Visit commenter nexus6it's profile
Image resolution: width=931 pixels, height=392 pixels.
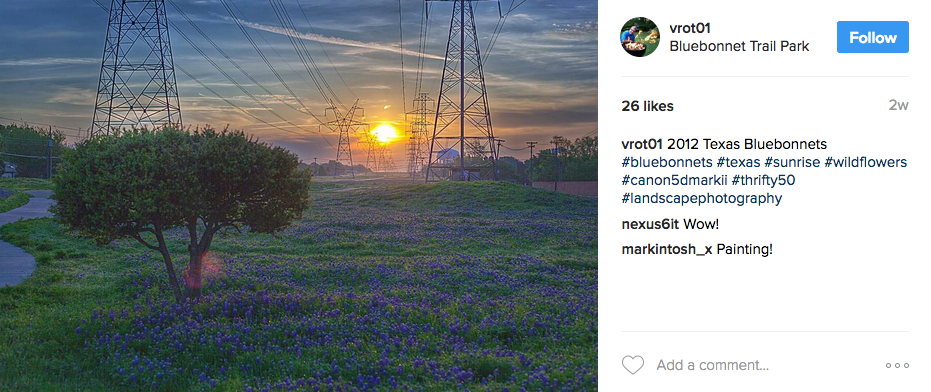[650, 225]
